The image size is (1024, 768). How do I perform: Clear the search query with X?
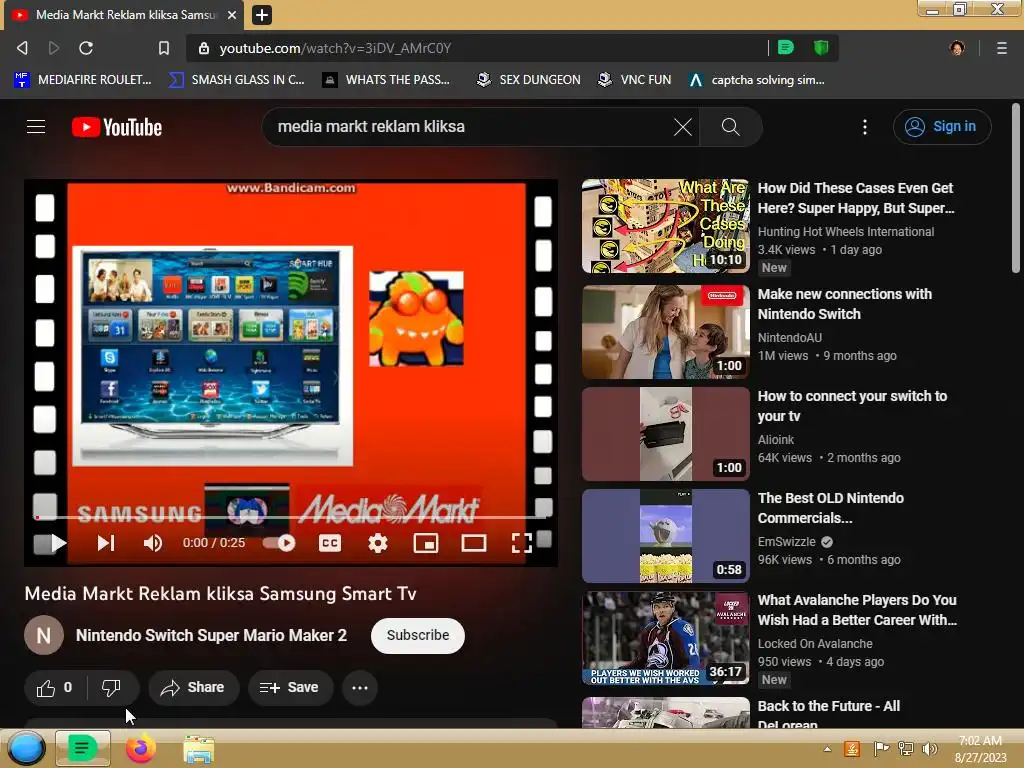tap(682, 127)
